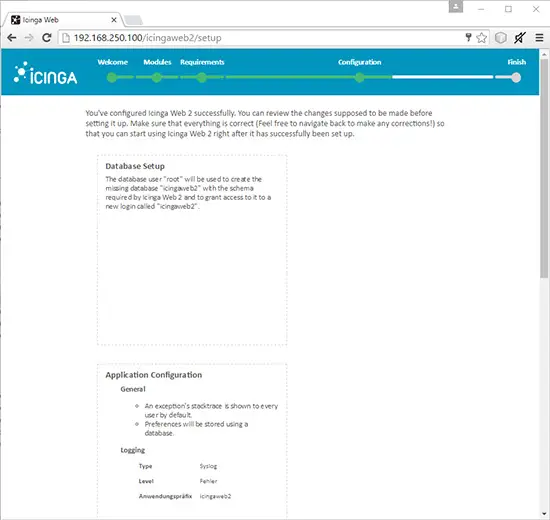
Task: Bookmark this page with the star icon
Action: tap(482, 38)
